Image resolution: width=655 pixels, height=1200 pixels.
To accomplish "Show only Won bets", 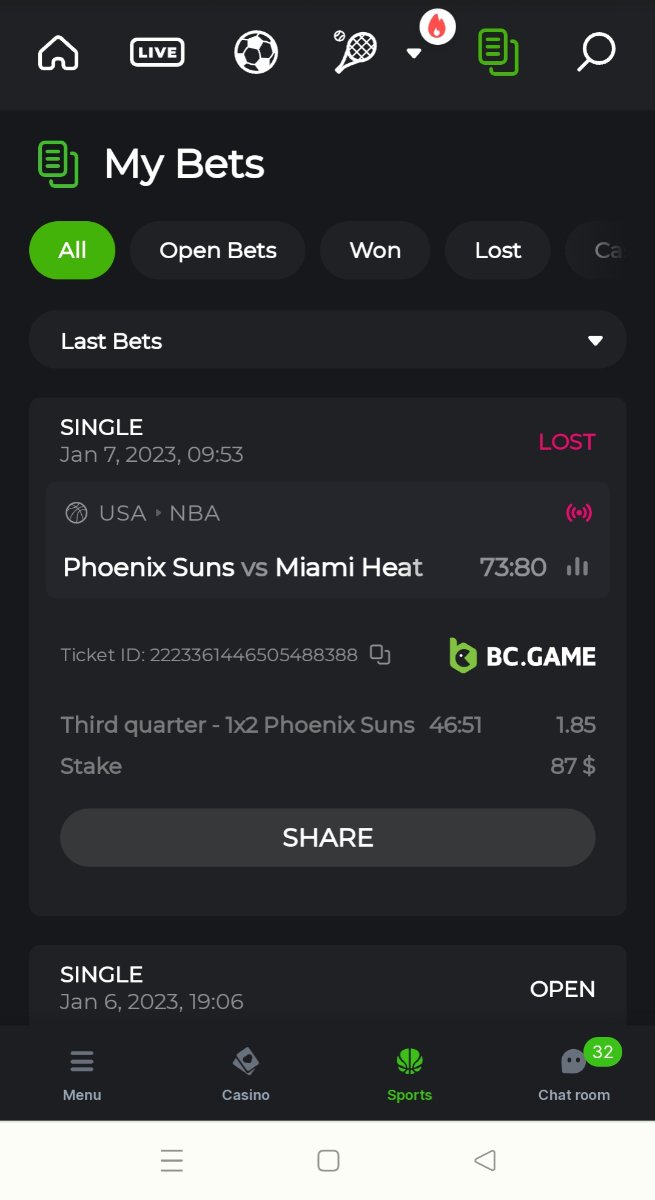I will pyautogui.click(x=375, y=250).
